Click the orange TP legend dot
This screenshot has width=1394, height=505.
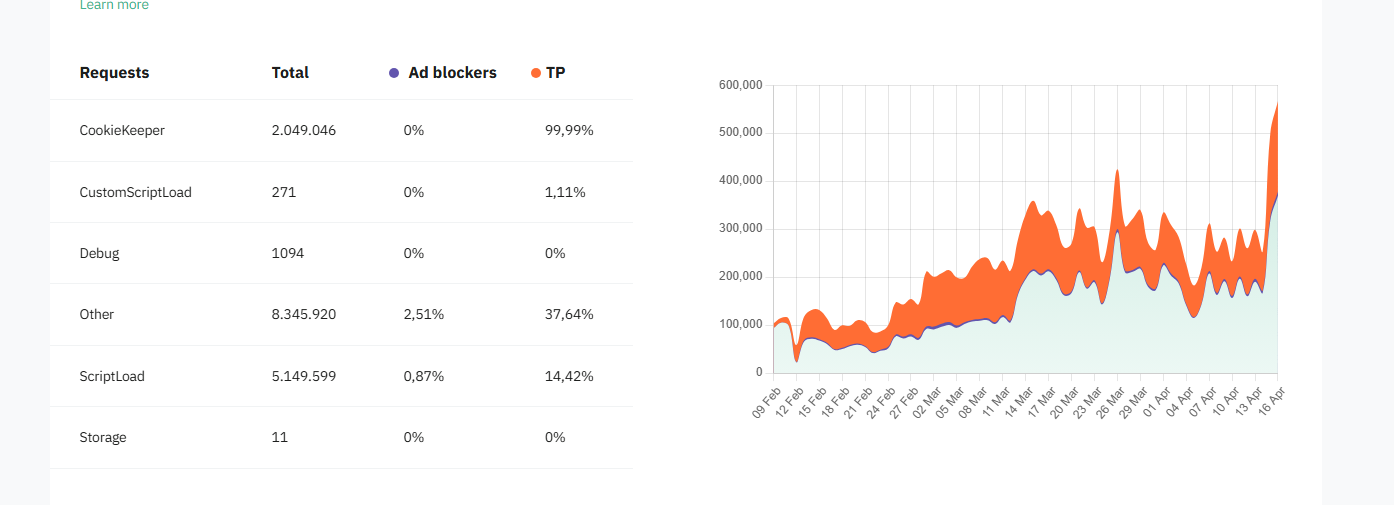point(536,73)
